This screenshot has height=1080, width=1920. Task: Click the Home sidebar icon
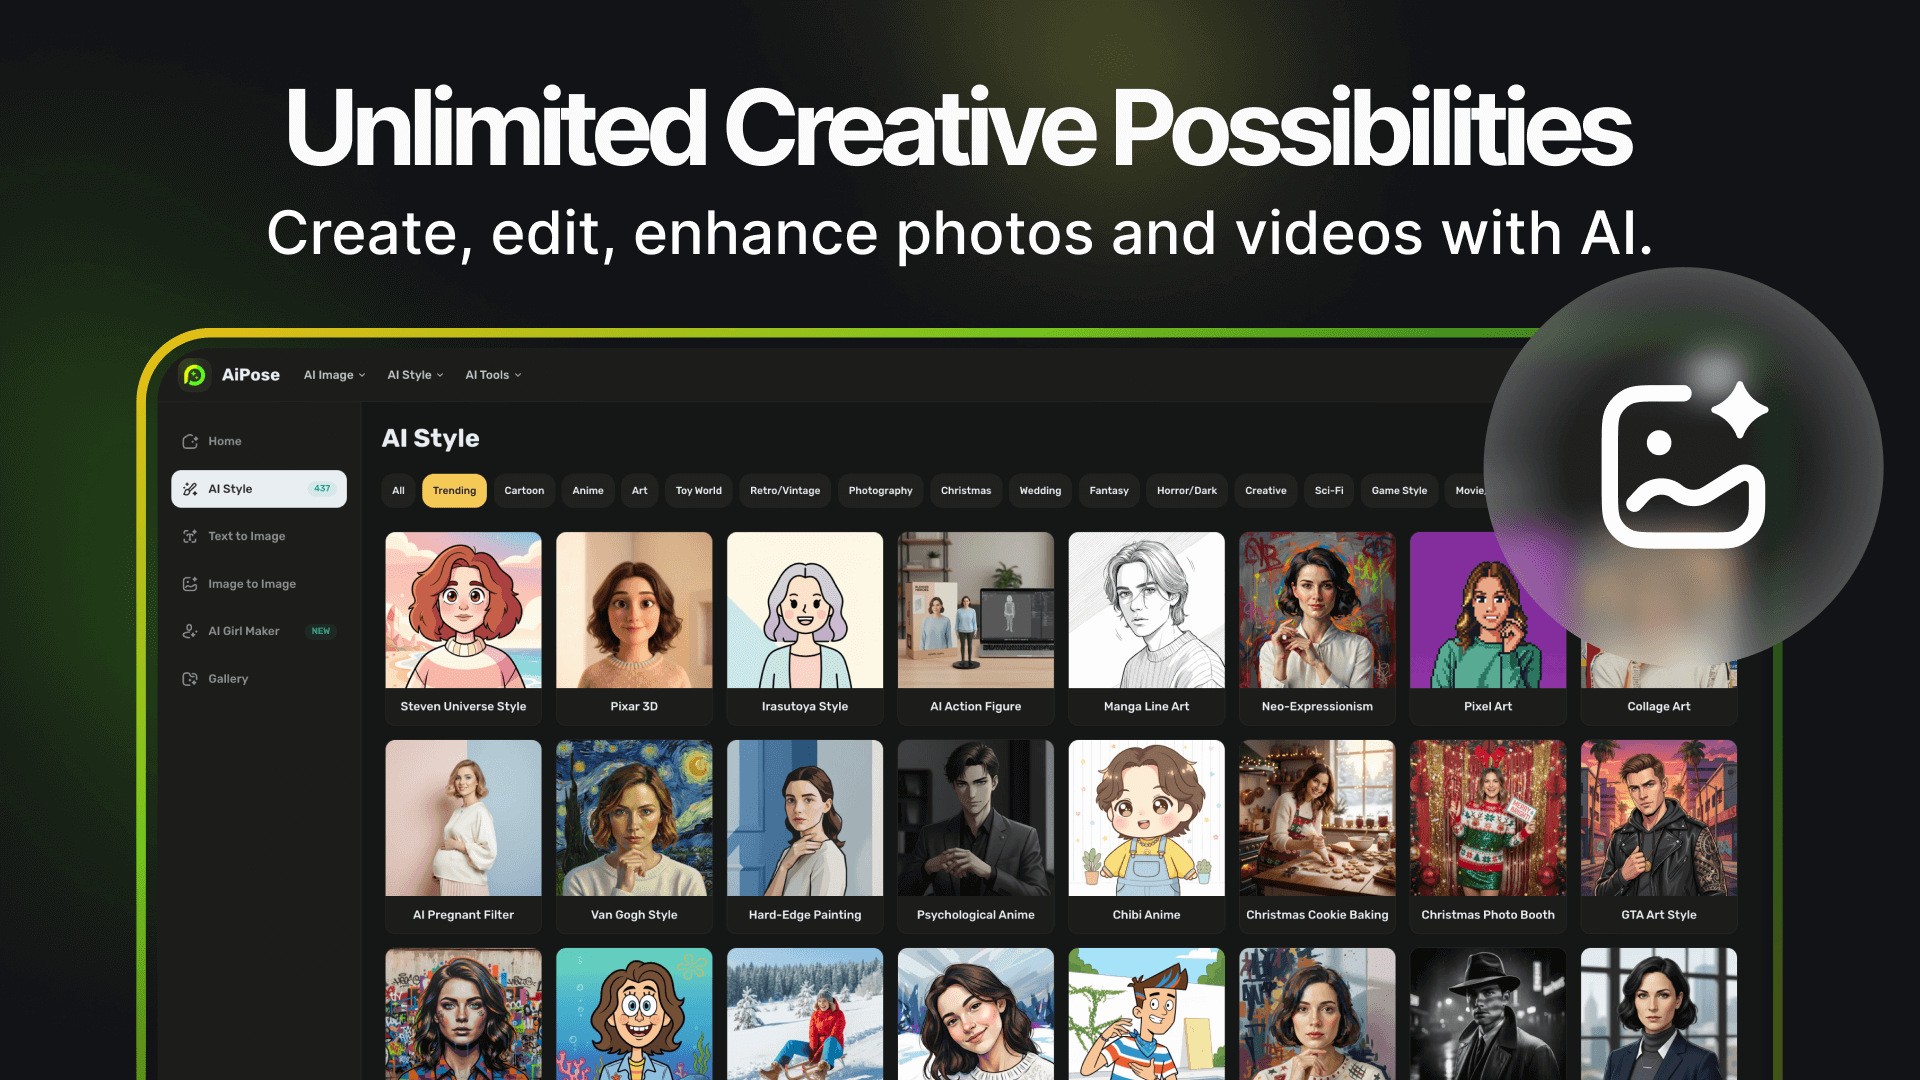[190, 441]
